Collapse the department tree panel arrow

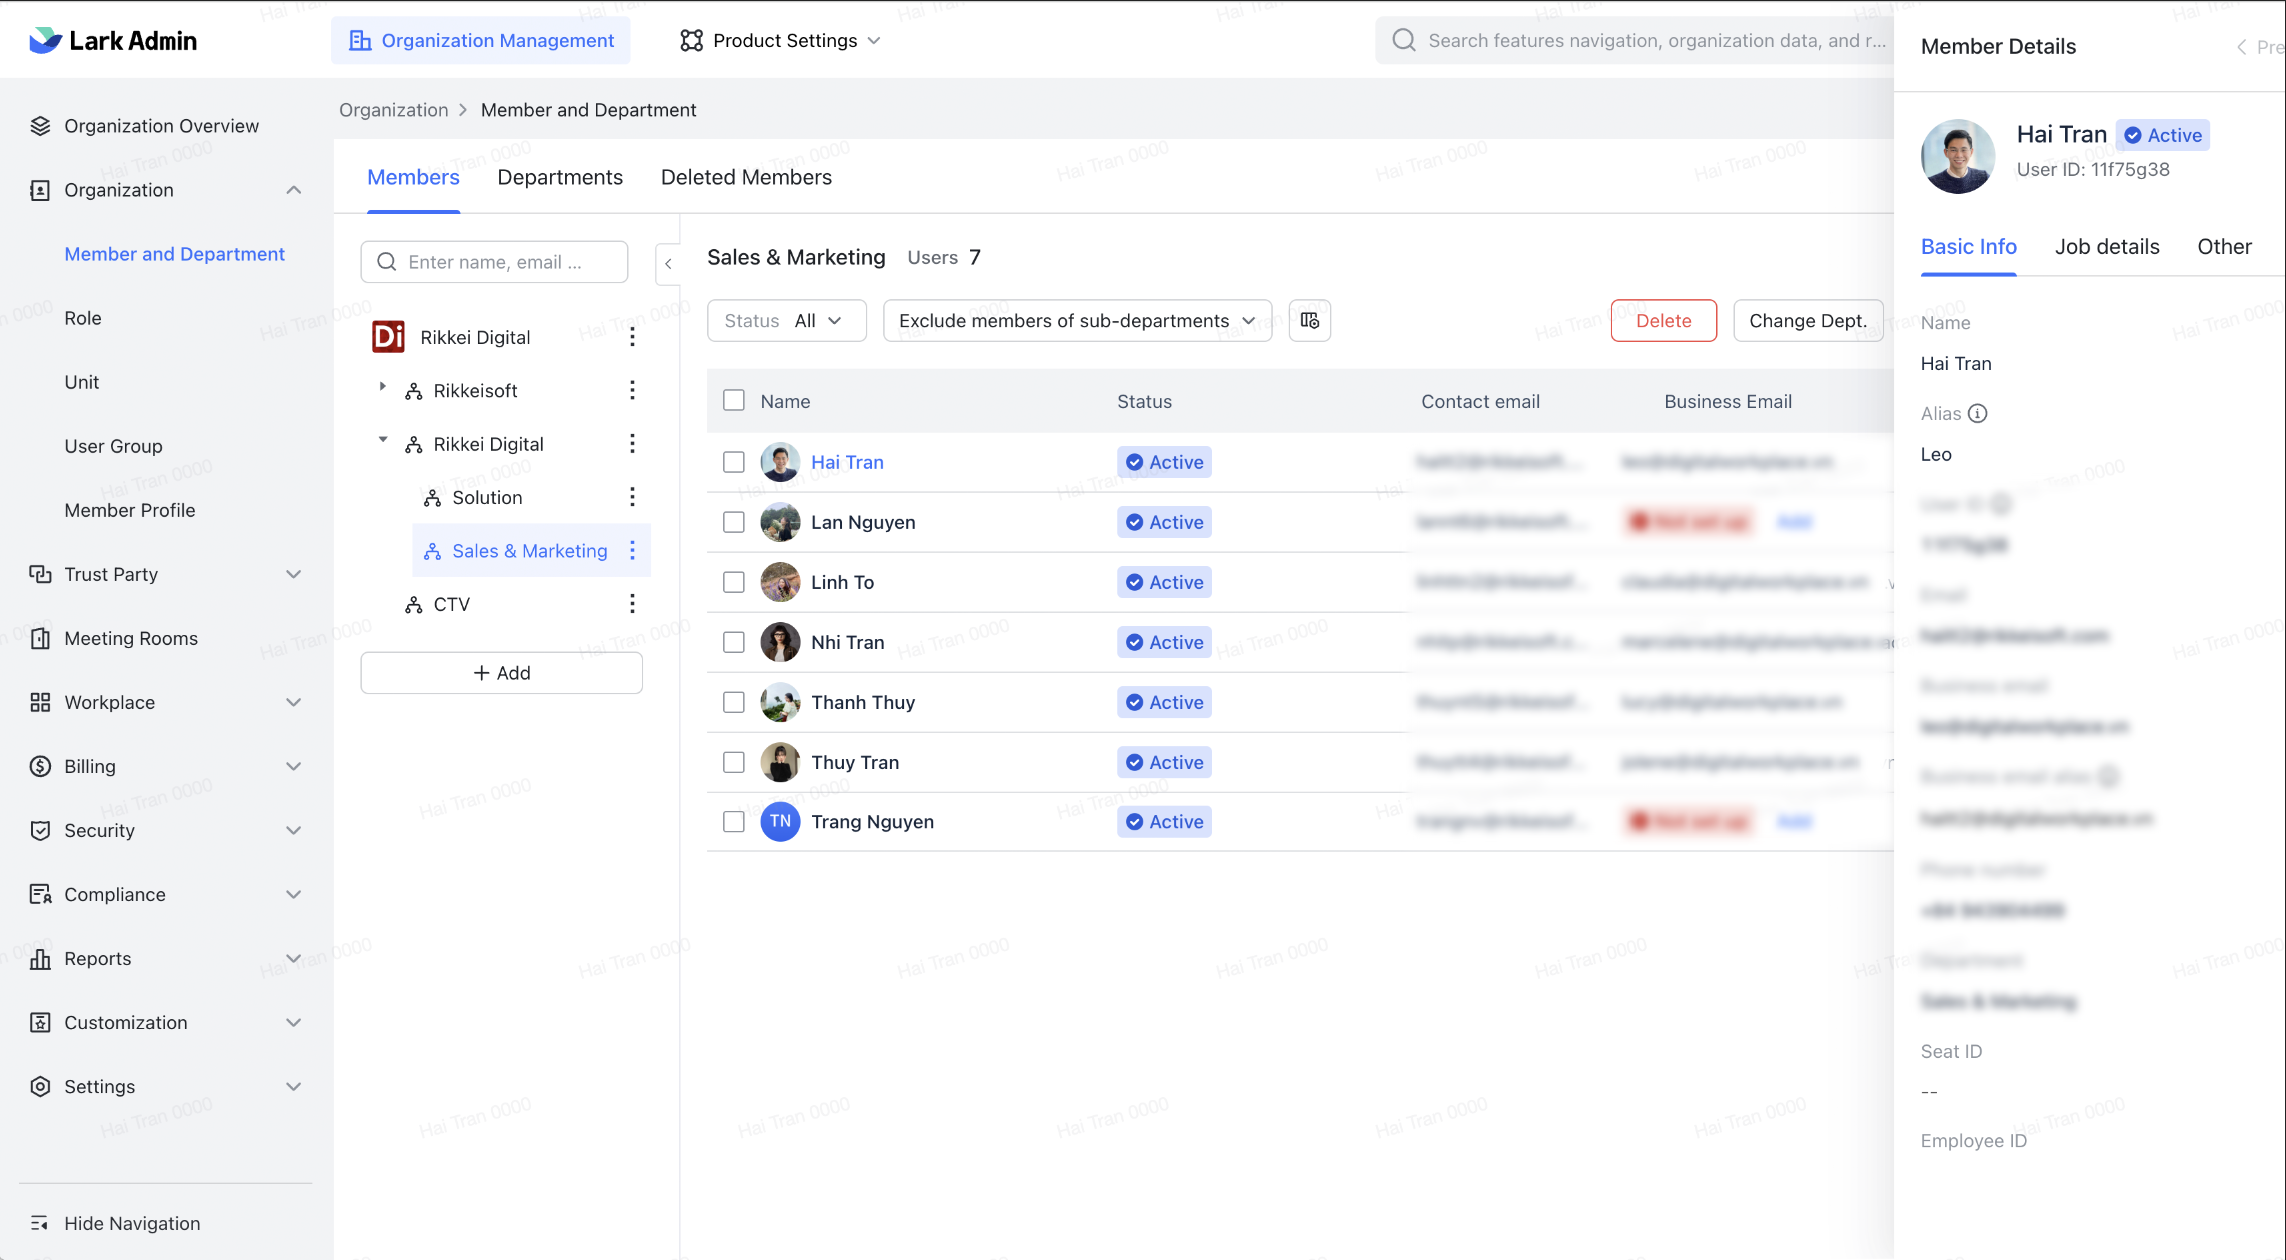click(x=668, y=264)
